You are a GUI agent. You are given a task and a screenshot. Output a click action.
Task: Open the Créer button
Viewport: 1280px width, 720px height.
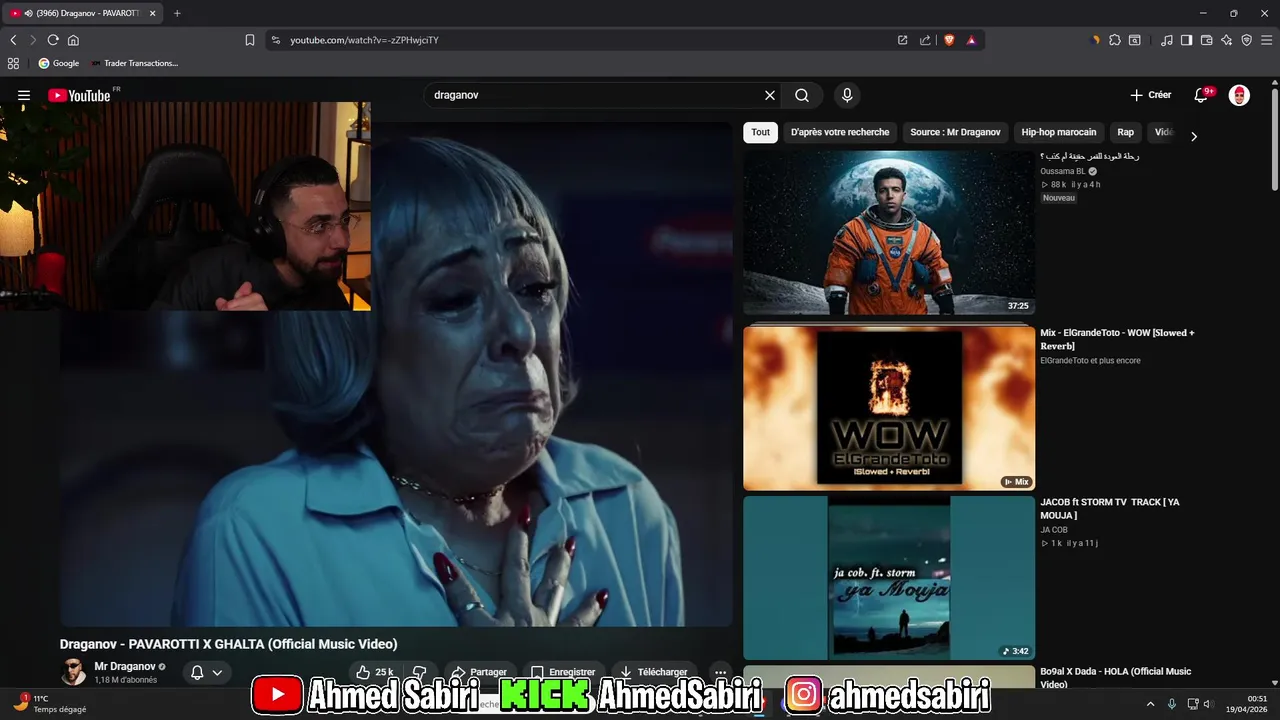point(1150,95)
